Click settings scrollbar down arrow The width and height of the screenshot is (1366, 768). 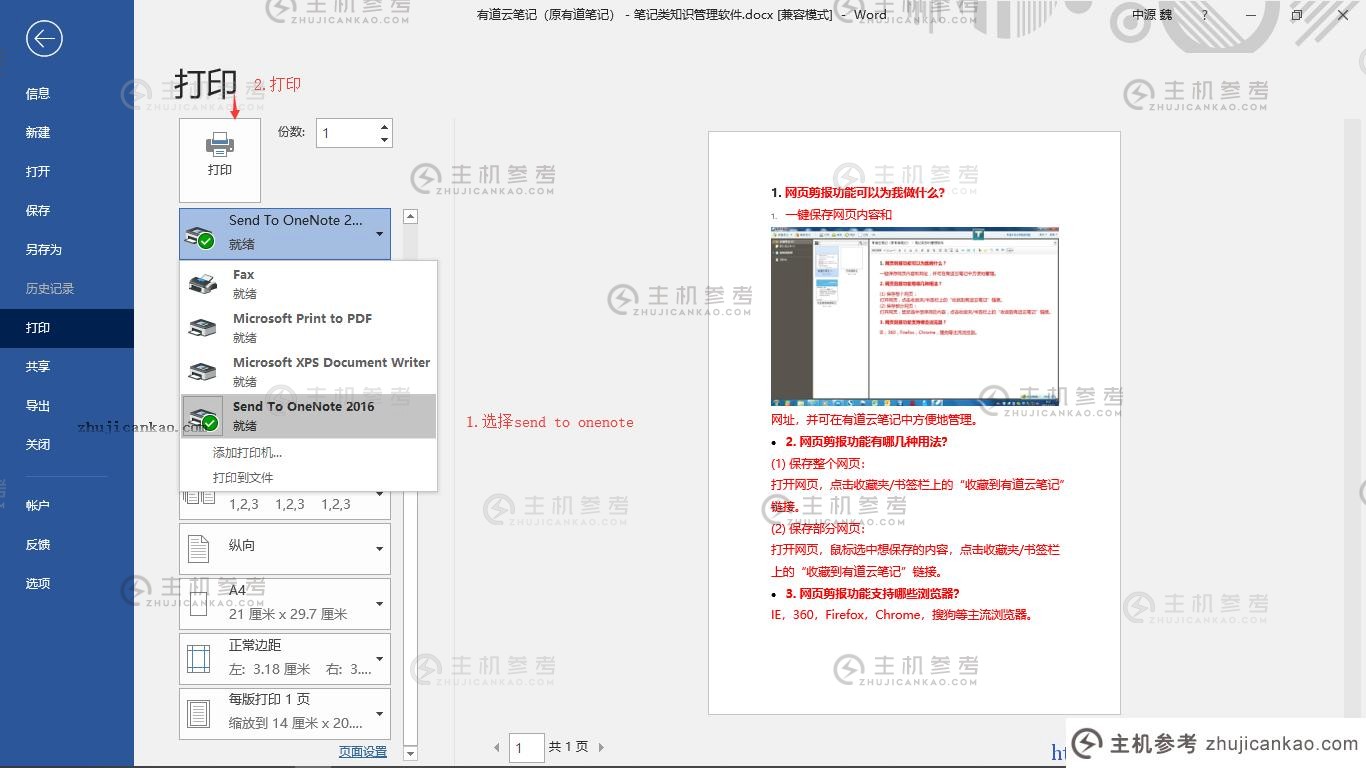pyautogui.click(x=410, y=753)
